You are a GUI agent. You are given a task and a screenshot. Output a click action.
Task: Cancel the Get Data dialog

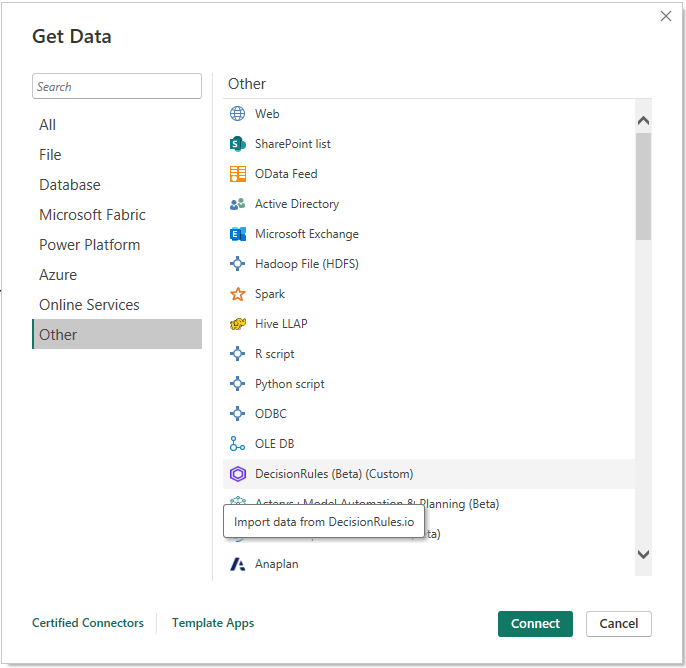(618, 623)
